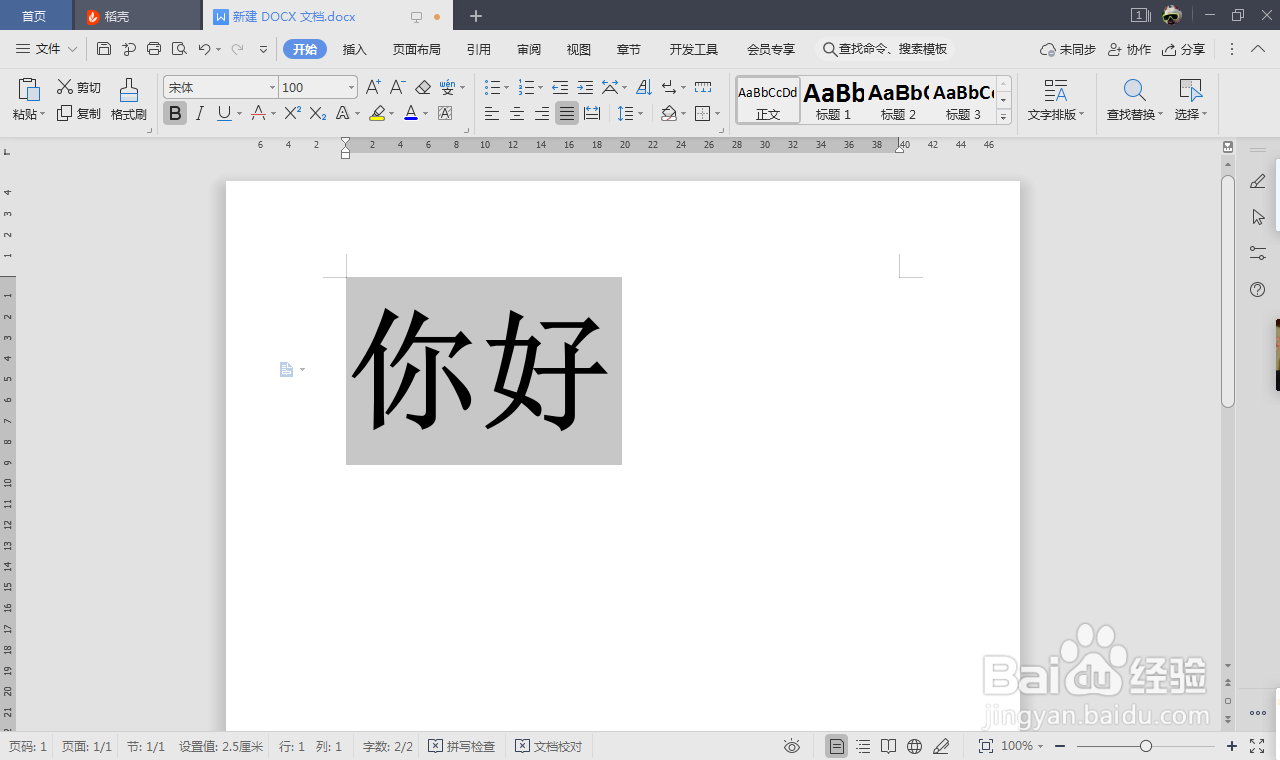Viewport: 1280px width, 760px height.
Task: Toggle justify alignment
Action: [x=567, y=114]
